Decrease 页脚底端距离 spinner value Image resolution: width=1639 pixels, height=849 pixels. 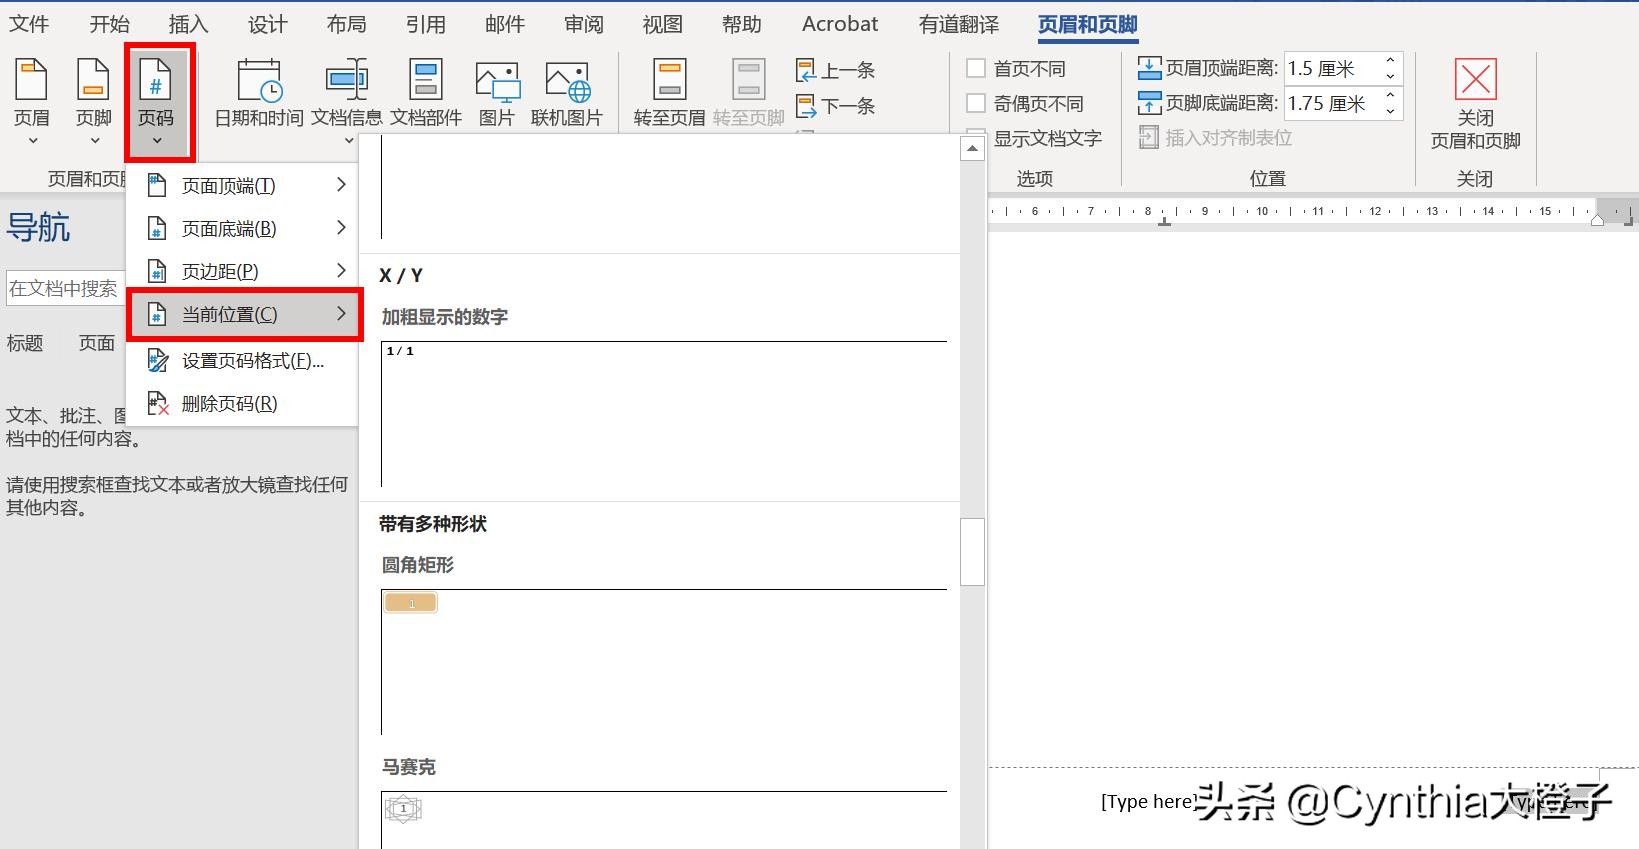coord(1390,111)
